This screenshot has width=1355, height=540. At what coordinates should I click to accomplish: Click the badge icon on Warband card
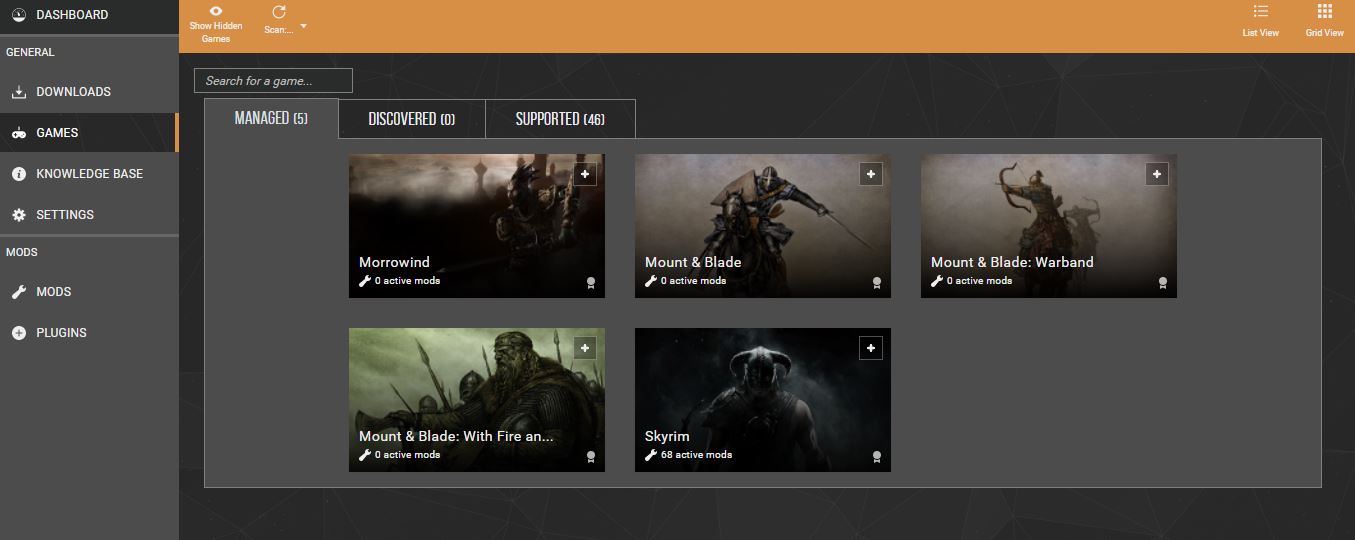(x=1163, y=283)
